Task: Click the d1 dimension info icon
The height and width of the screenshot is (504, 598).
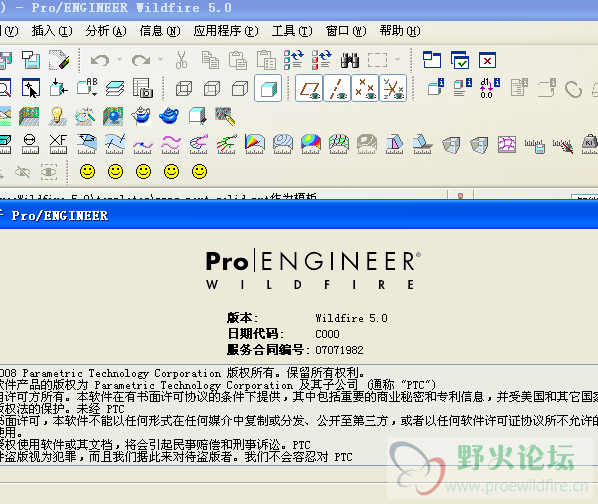Action: tap(490, 88)
